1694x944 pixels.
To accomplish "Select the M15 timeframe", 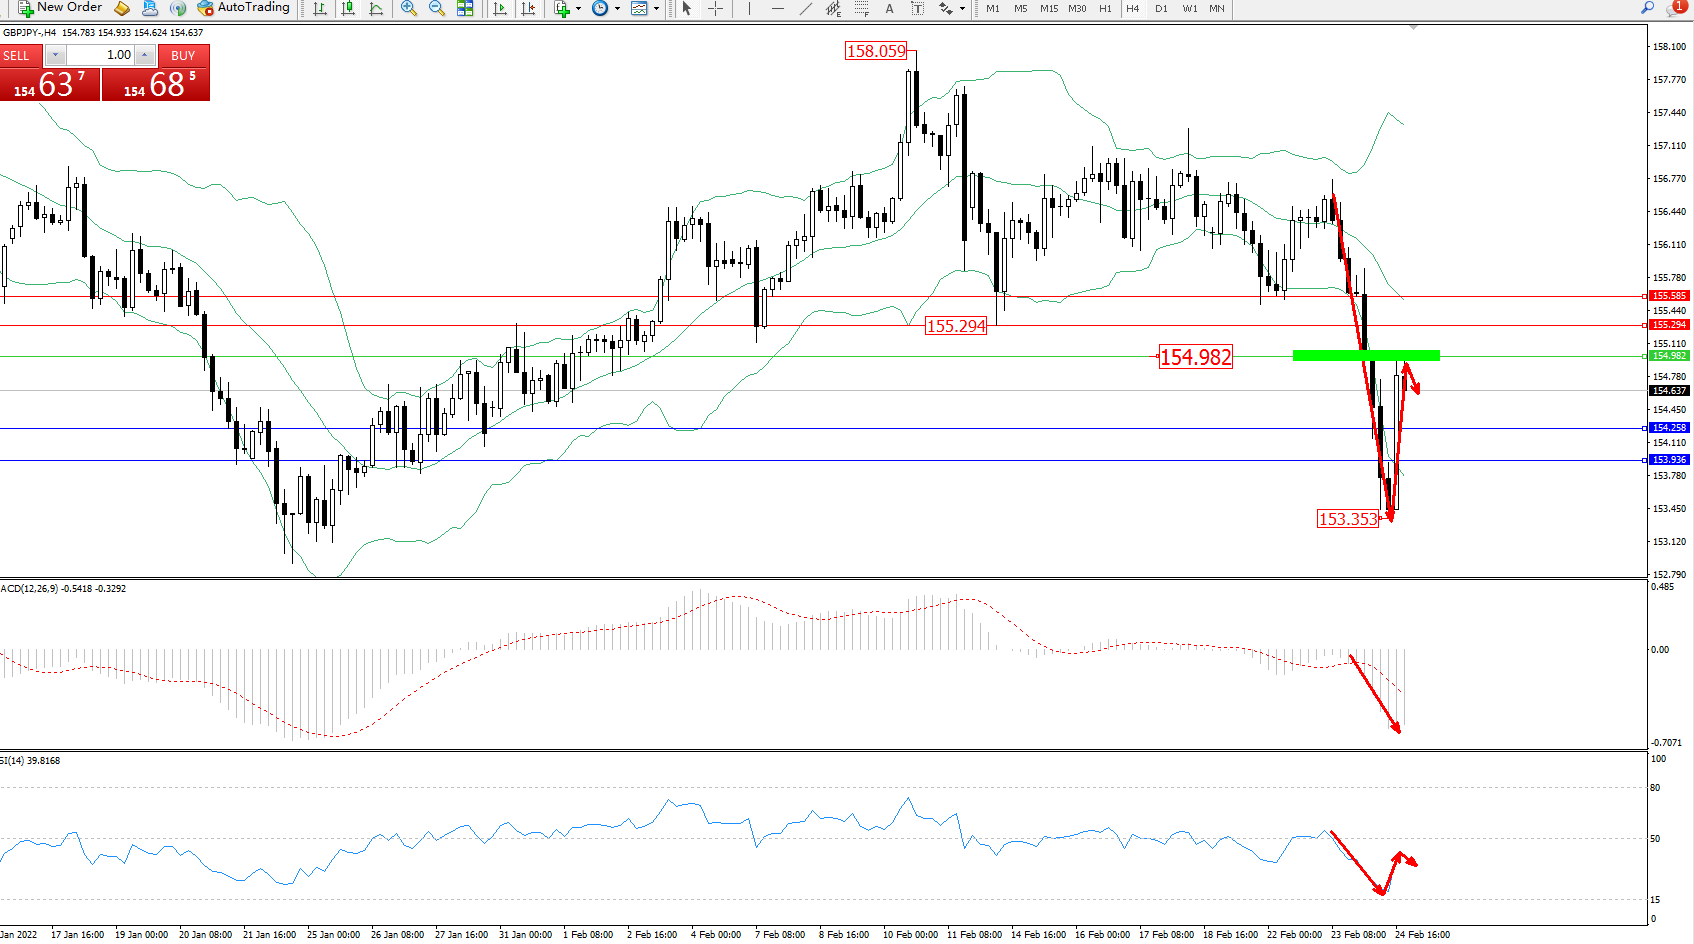I will click(1048, 8).
